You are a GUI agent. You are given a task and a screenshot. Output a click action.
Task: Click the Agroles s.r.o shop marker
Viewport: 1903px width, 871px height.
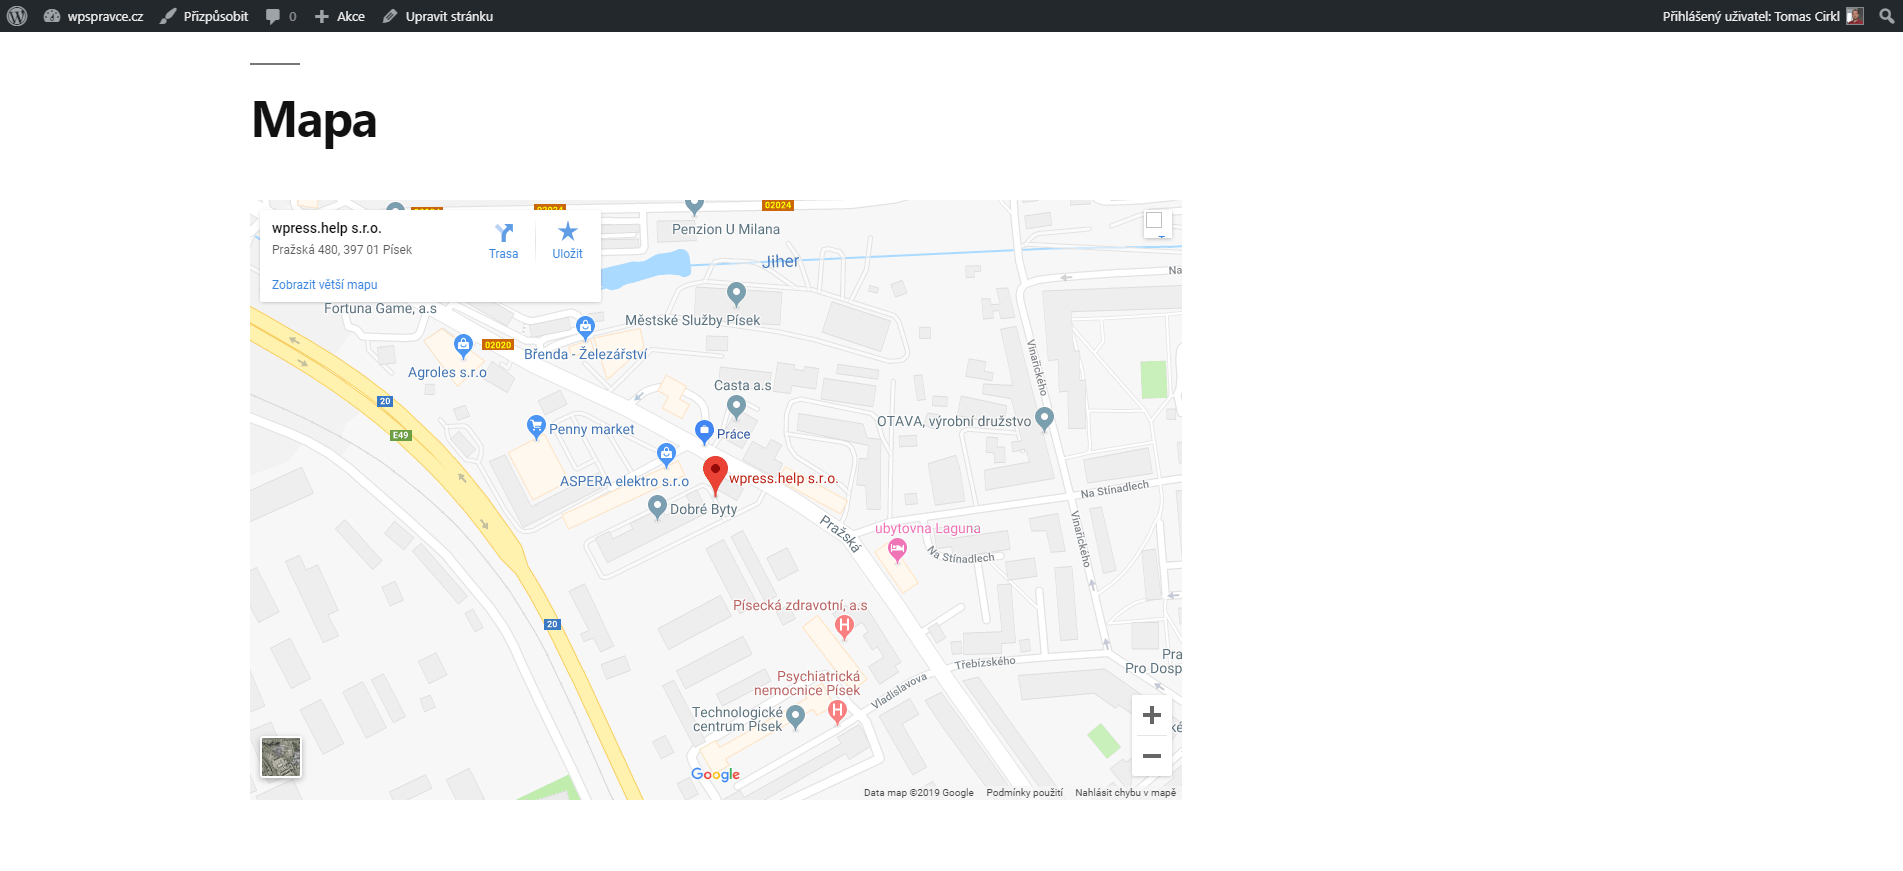point(463,346)
